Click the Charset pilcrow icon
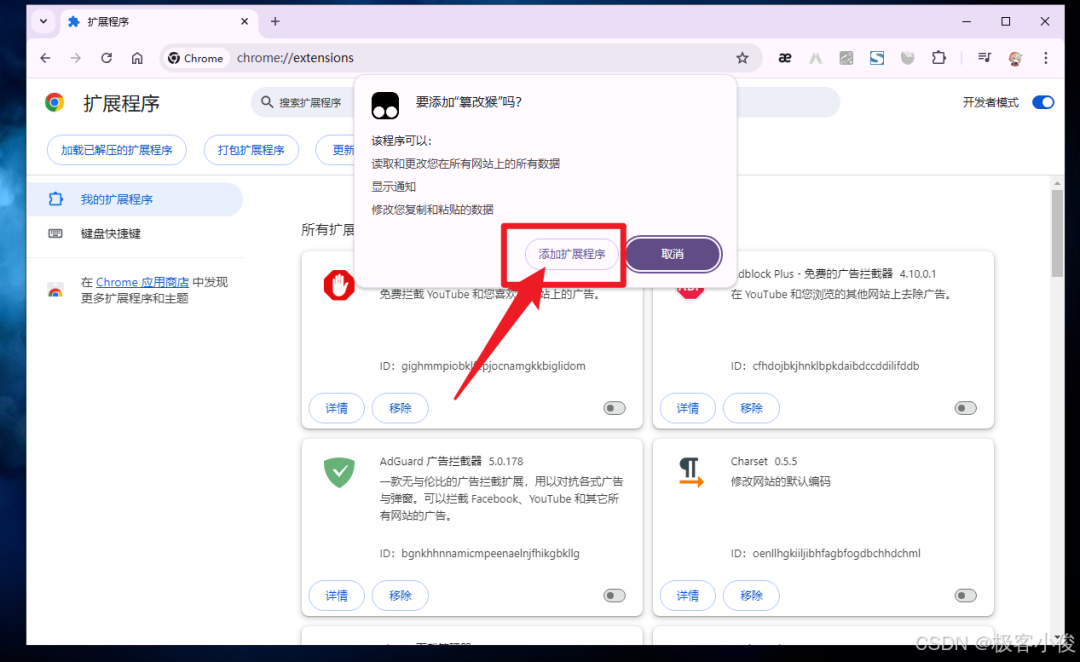The image size is (1080, 662). (x=690, y=473)
